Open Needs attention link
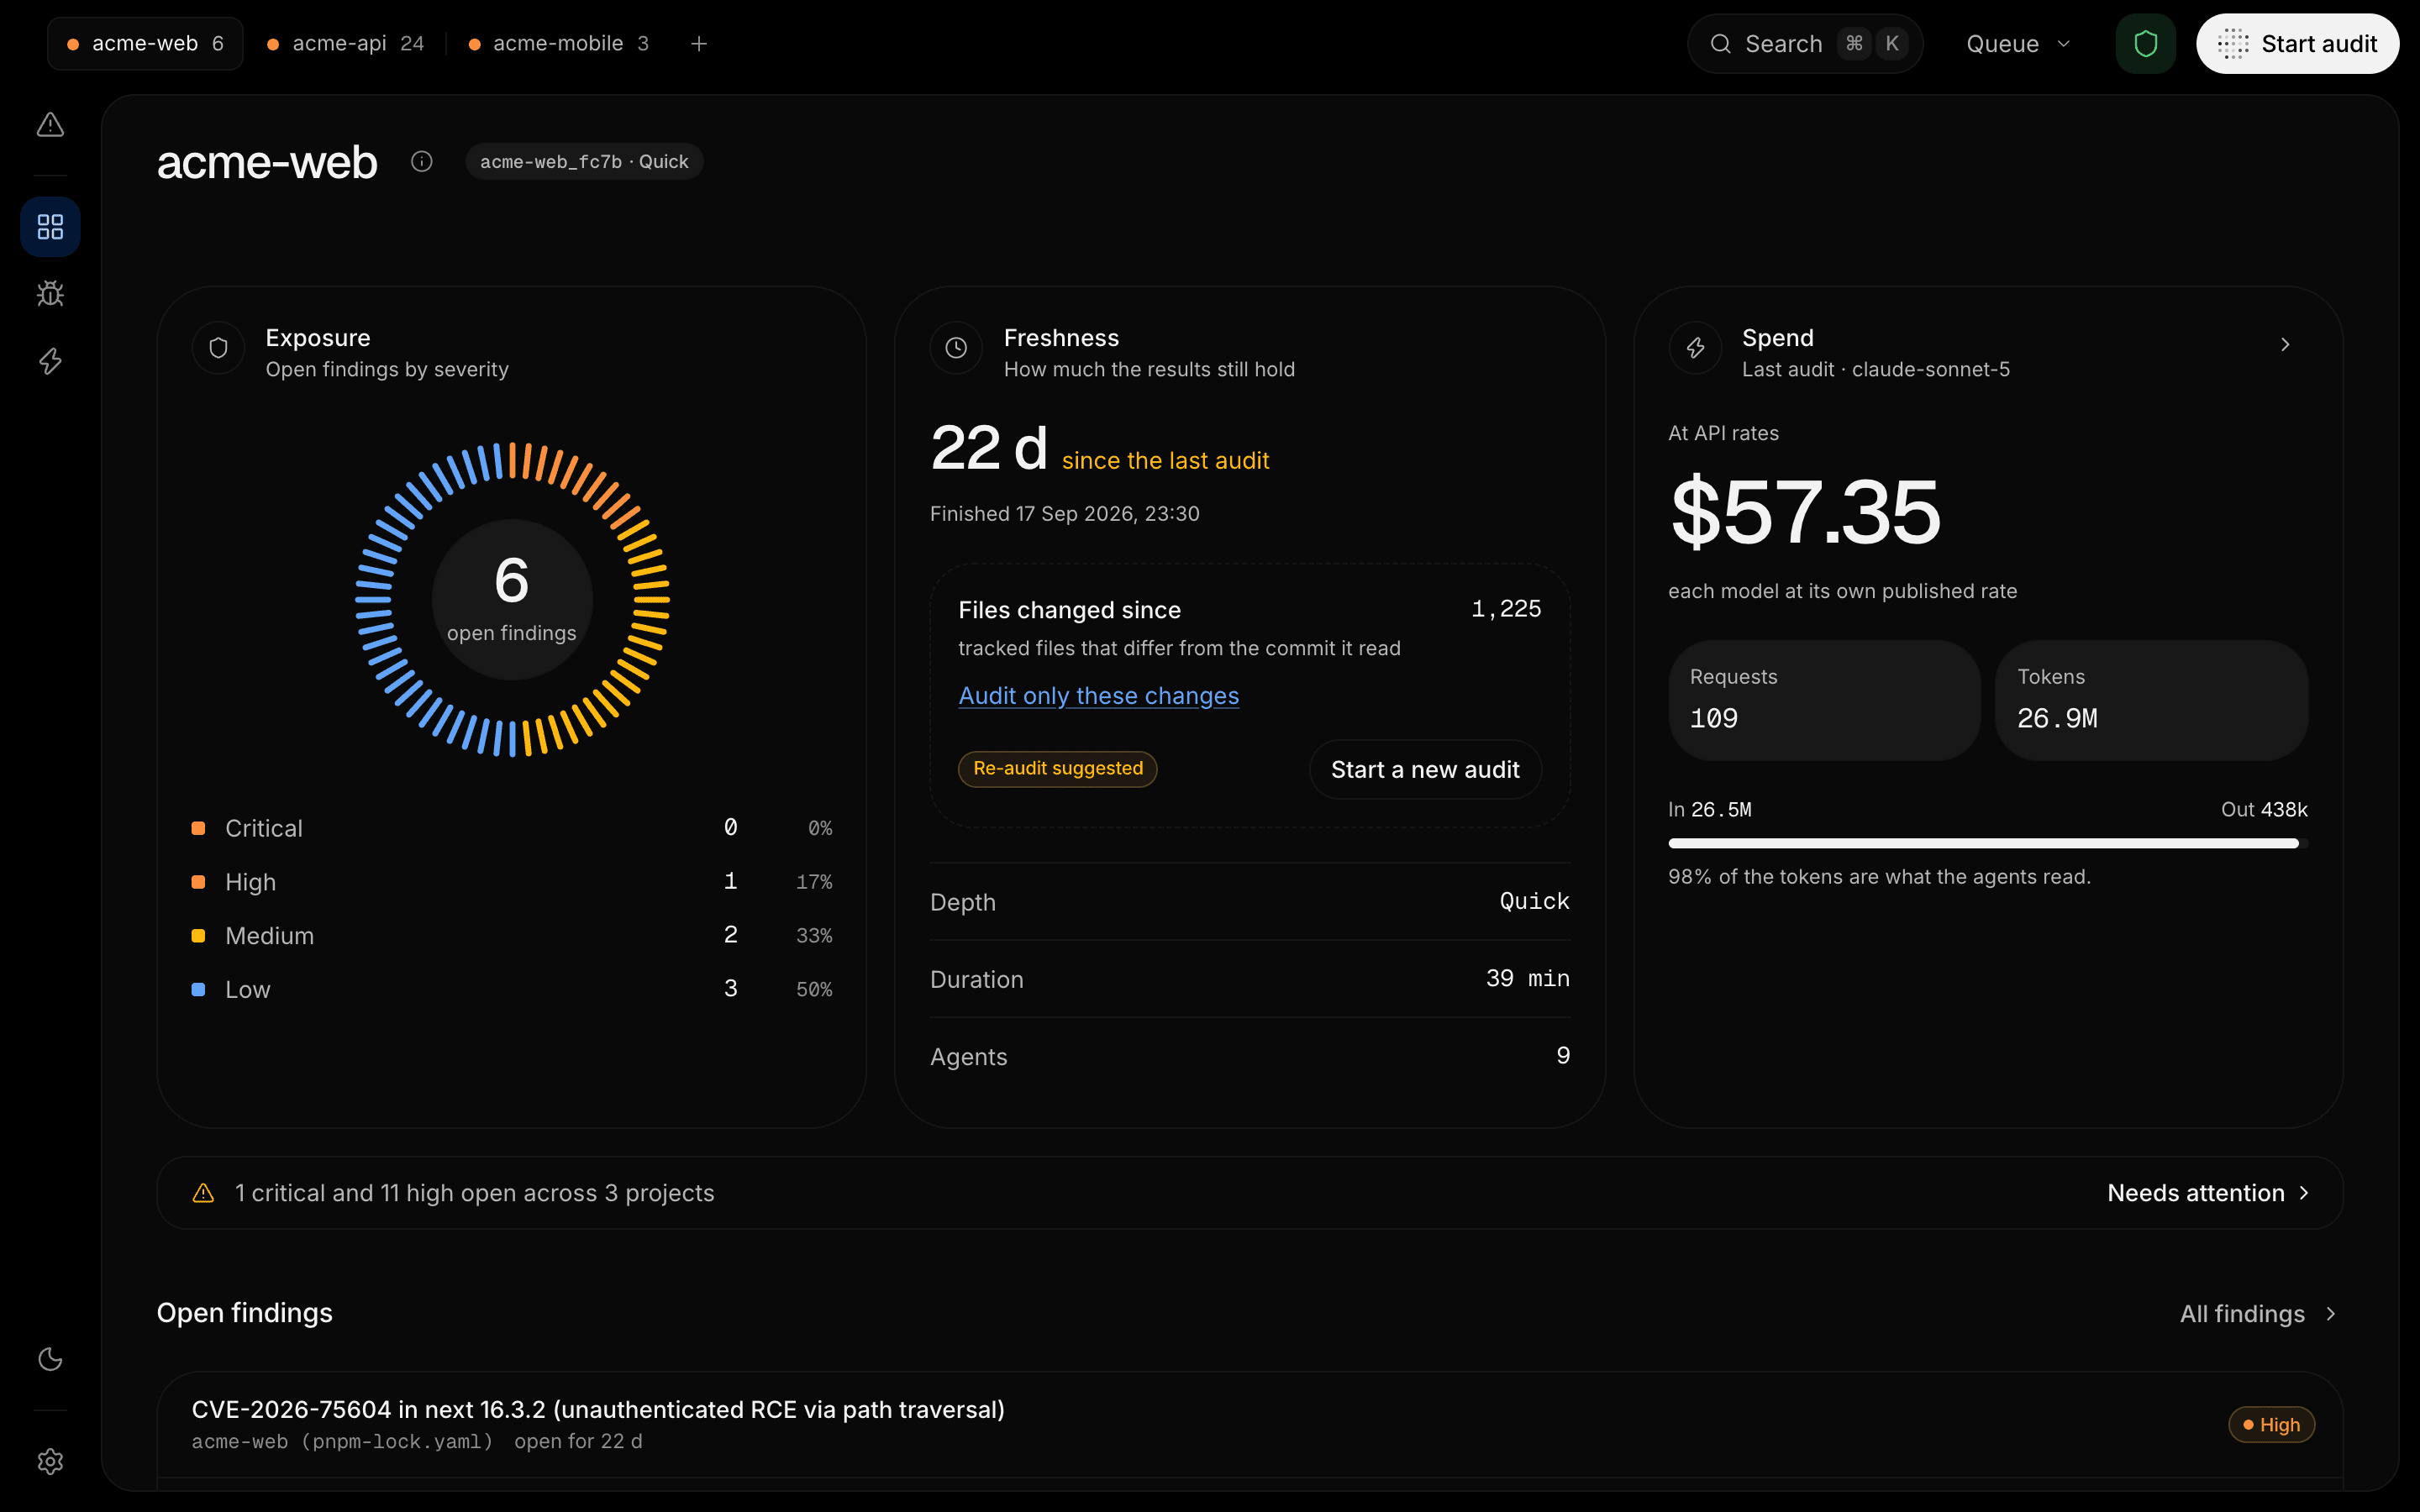Viewport: 2420px width, 1512px height. coord(2208,1193)
